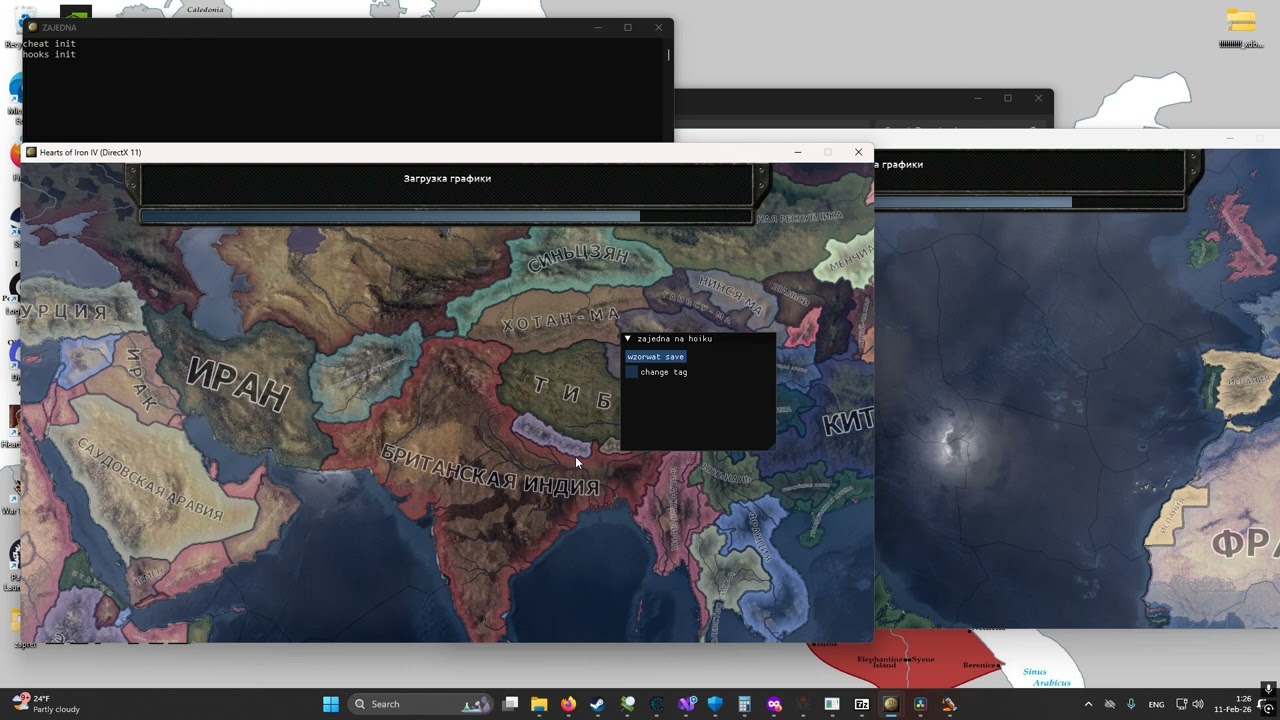Viewport: 1280px width, 720px height.
Task: Open File Explorer from the taskbar
Action: (x=539, y=704)
